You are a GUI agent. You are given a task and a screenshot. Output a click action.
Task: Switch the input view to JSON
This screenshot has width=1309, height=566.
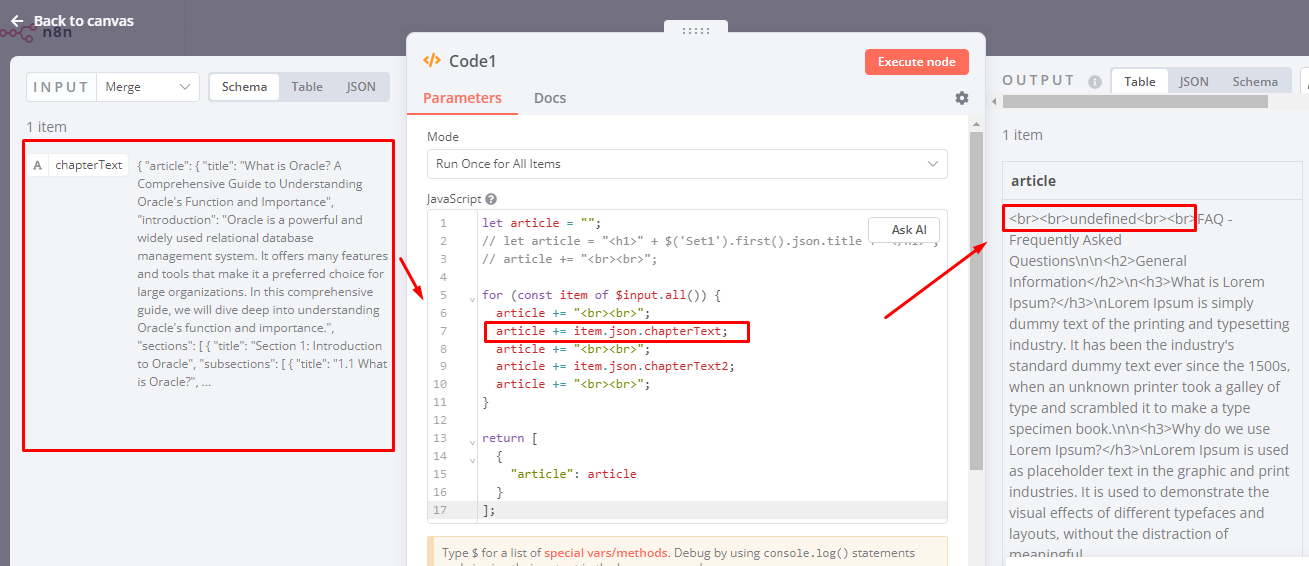click(x=361, y=87)
